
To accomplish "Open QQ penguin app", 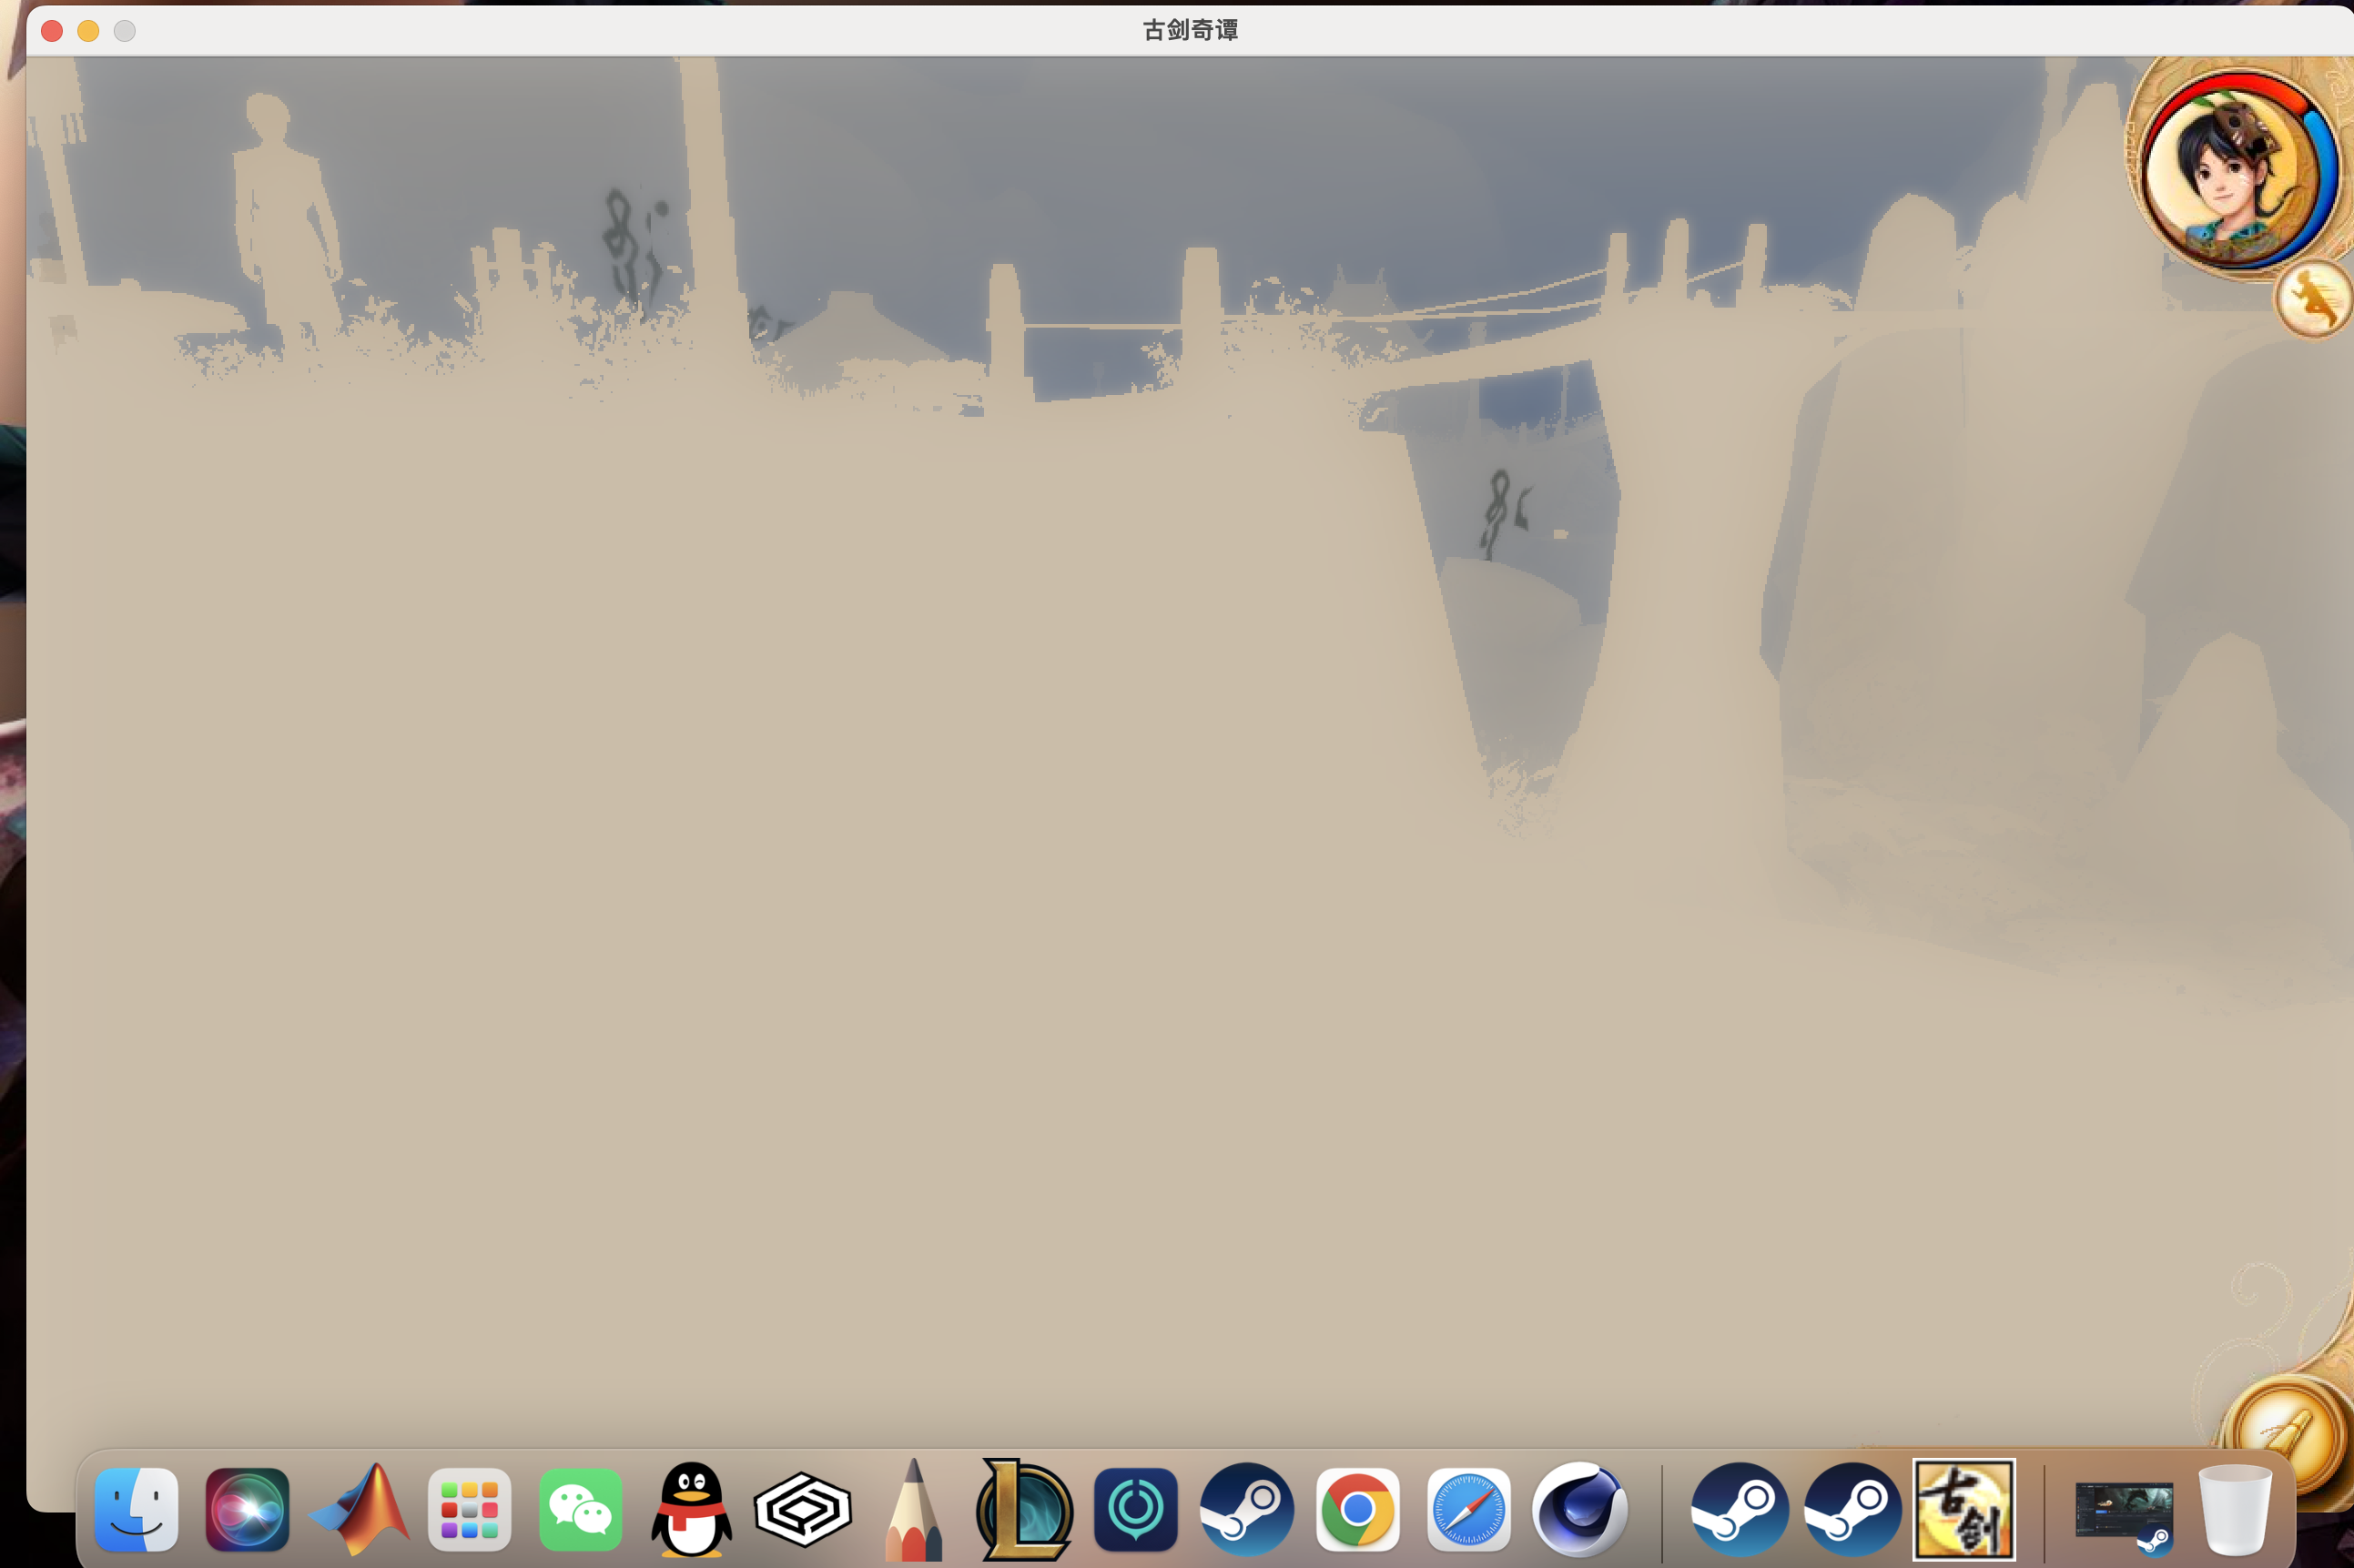I will coord(691,1509).
